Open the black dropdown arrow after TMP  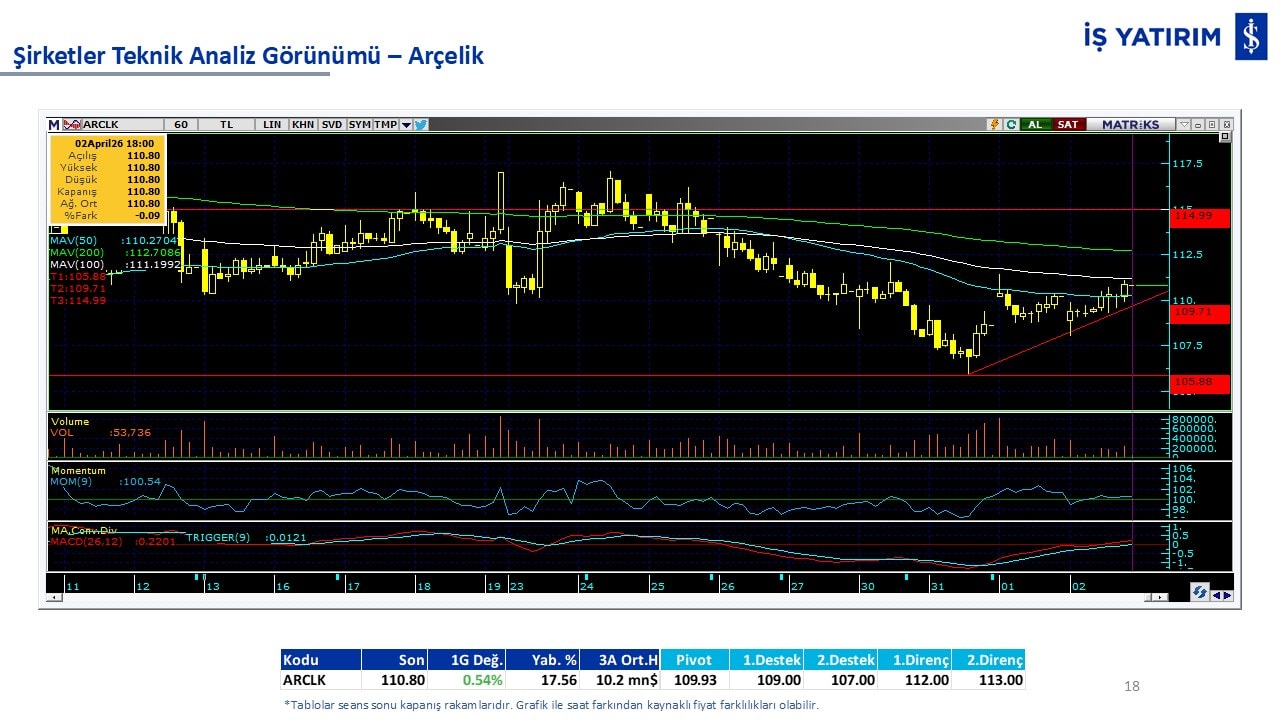tap(406, 125)
